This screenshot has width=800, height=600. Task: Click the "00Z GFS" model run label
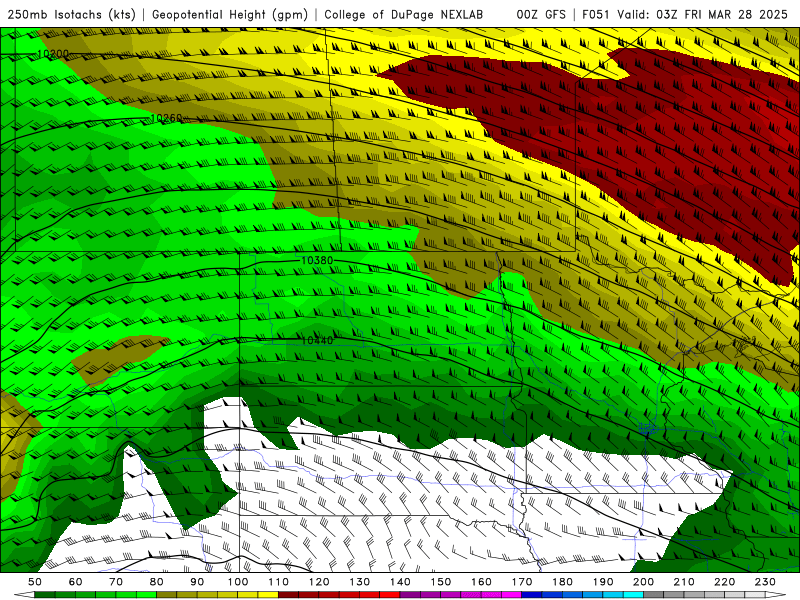(541, 14)
